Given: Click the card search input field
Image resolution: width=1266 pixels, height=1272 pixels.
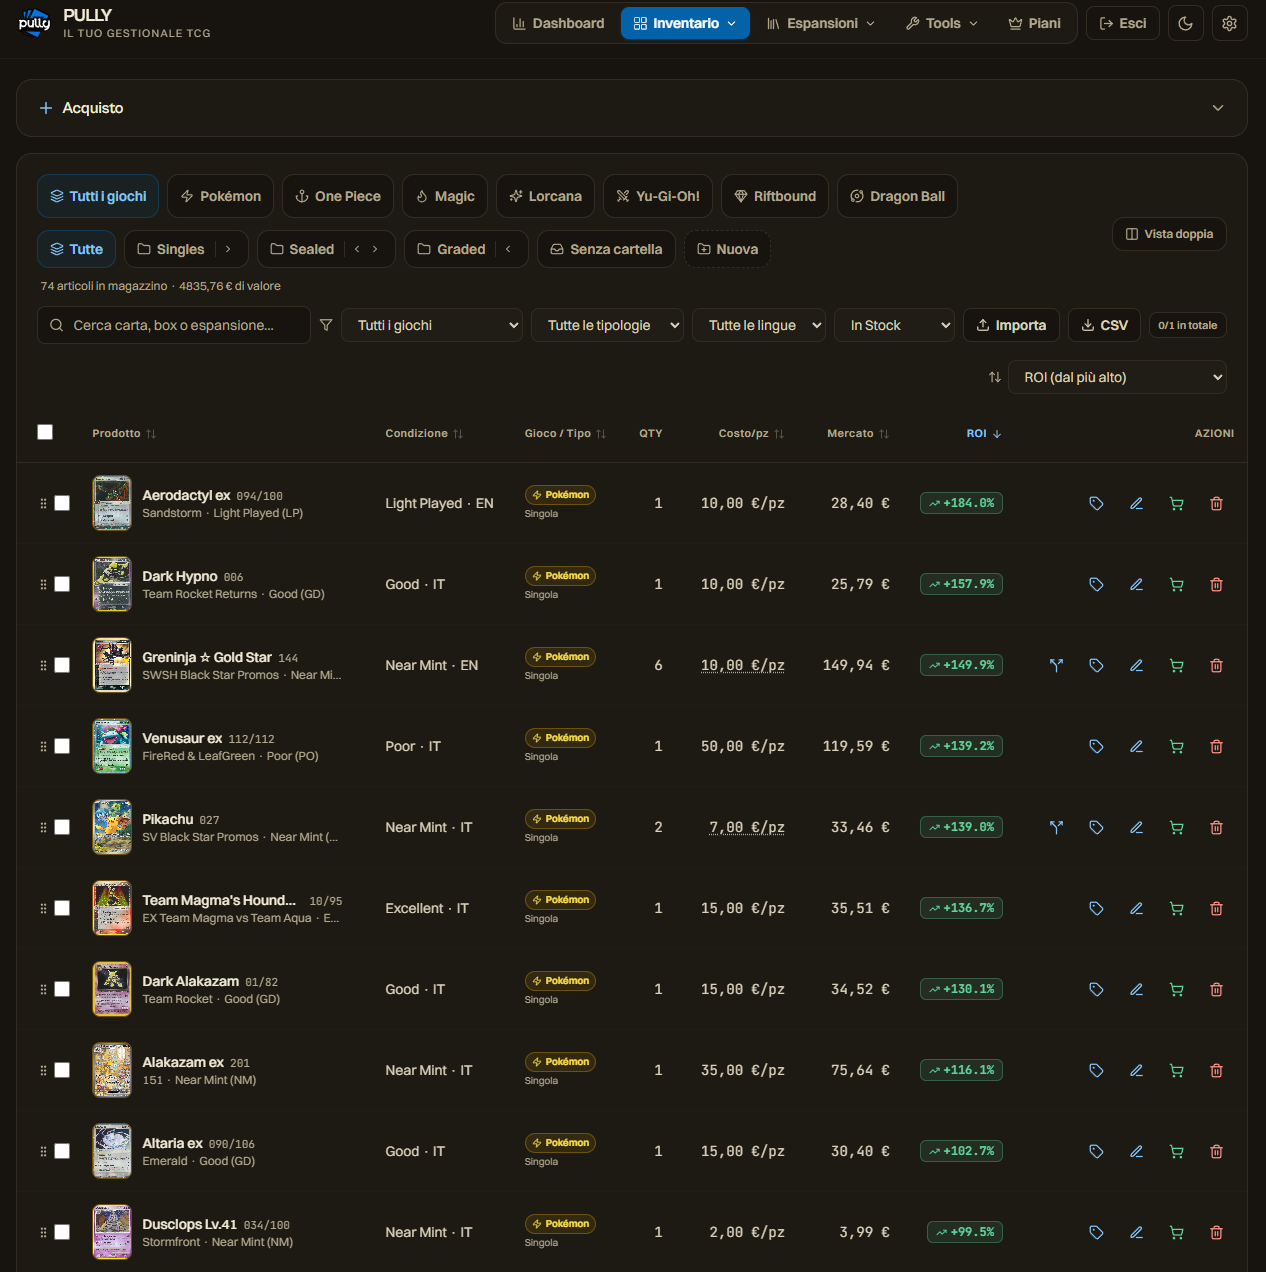Looking at the screenshot, I should click(174, 325).
